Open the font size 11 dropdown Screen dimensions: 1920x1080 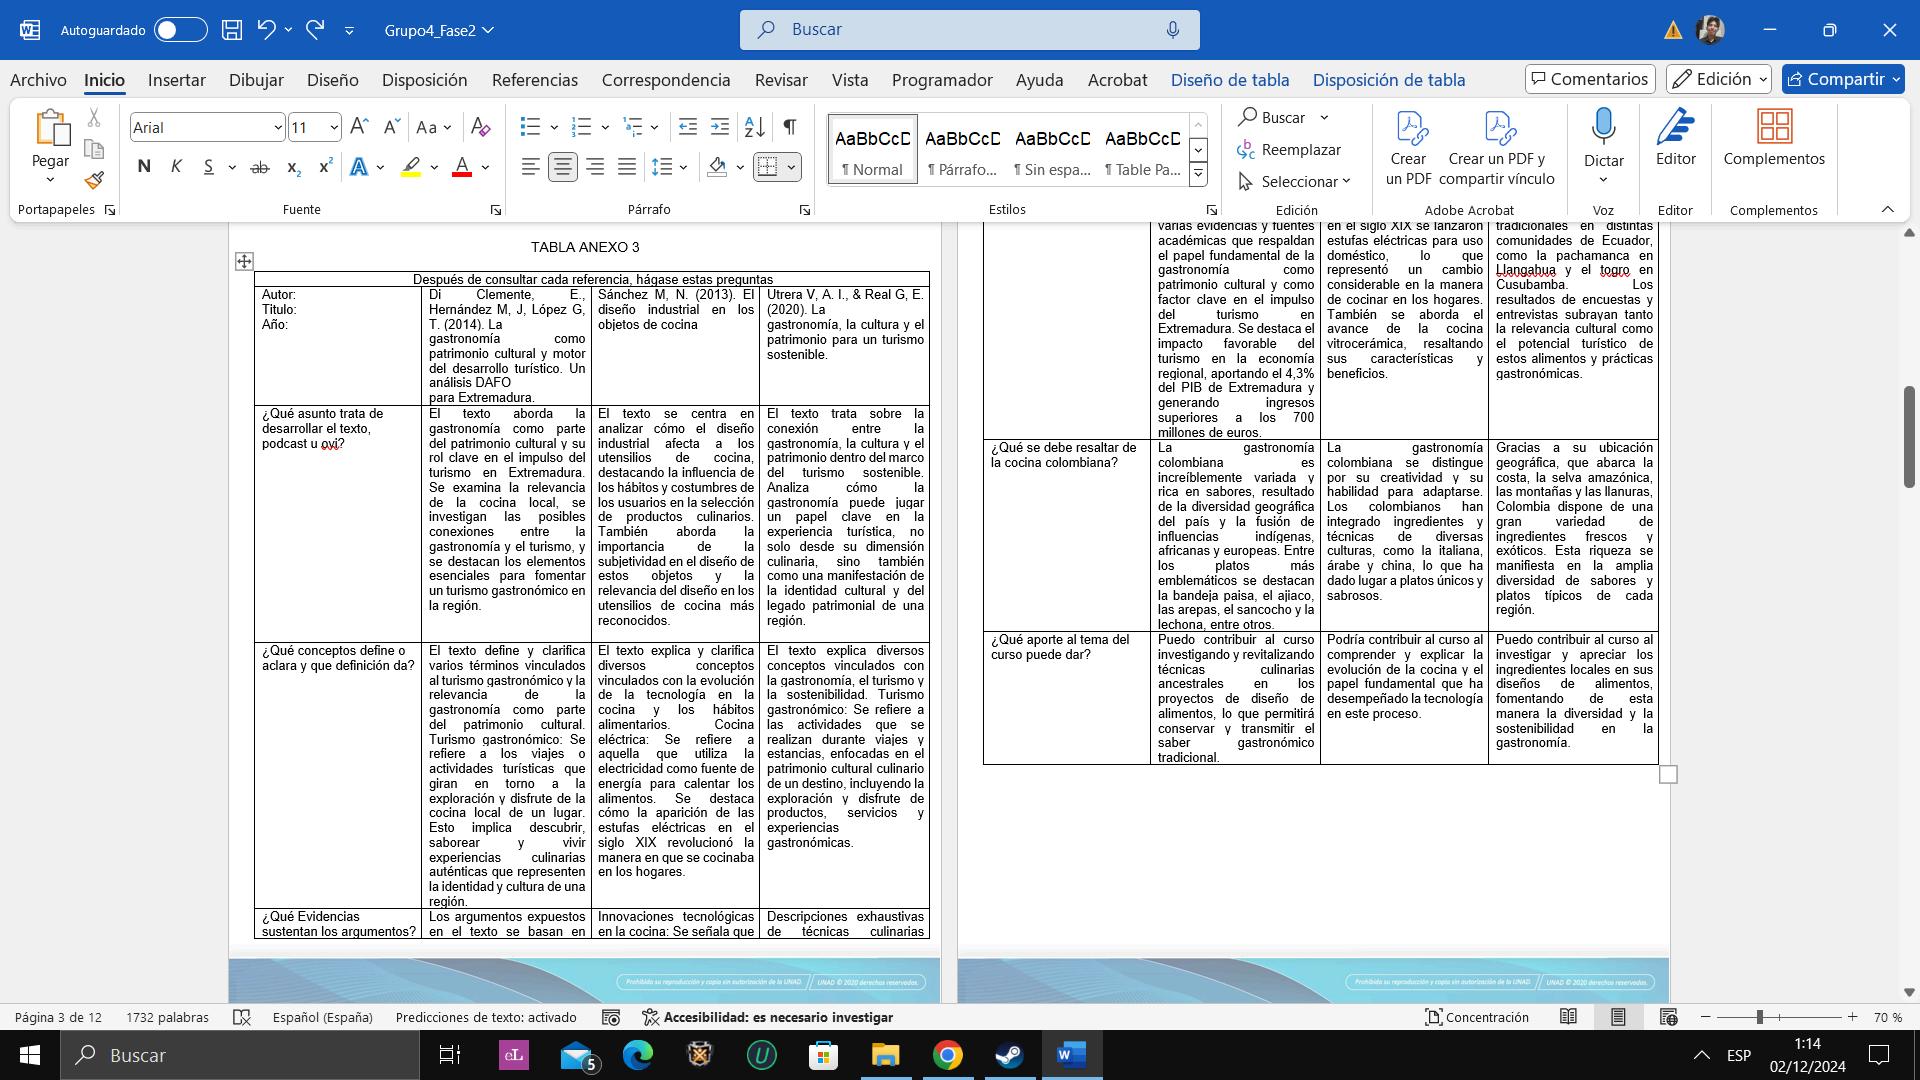(x=333, y=127)
